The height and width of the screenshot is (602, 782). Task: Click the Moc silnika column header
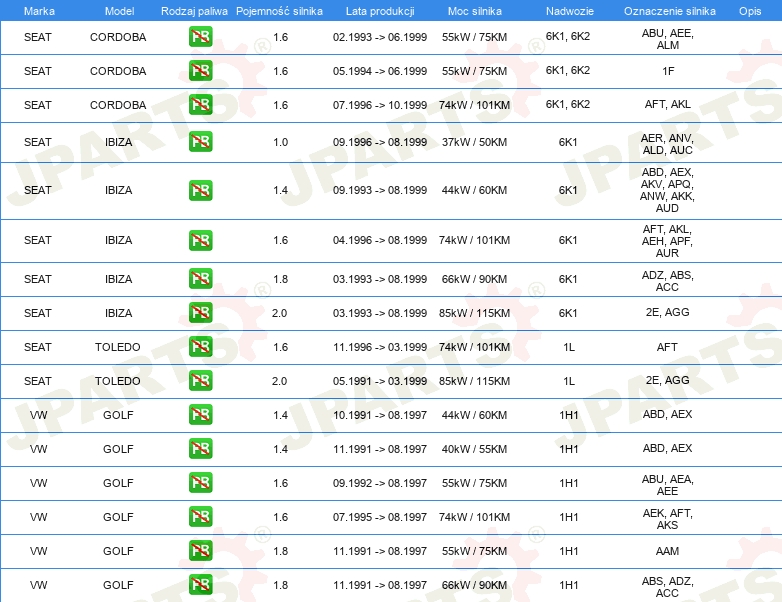(x=474, y=11)
